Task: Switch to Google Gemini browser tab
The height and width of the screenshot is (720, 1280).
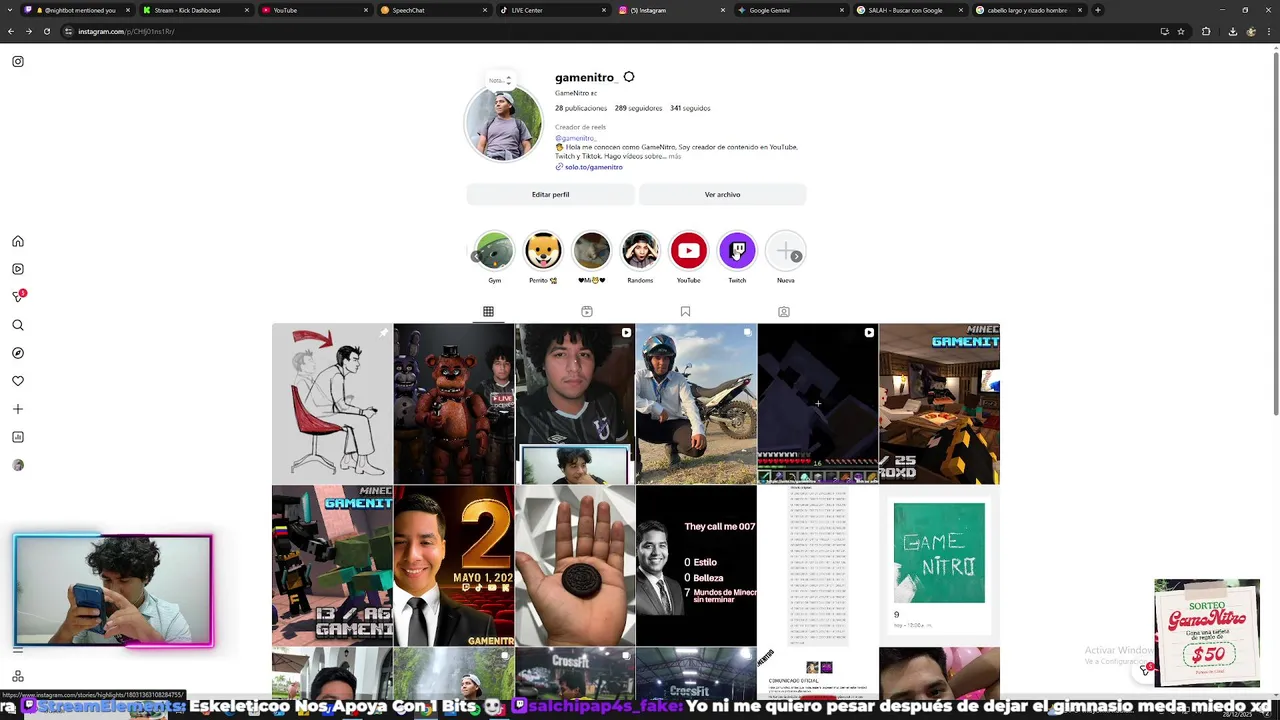Action: coord(789,10)
